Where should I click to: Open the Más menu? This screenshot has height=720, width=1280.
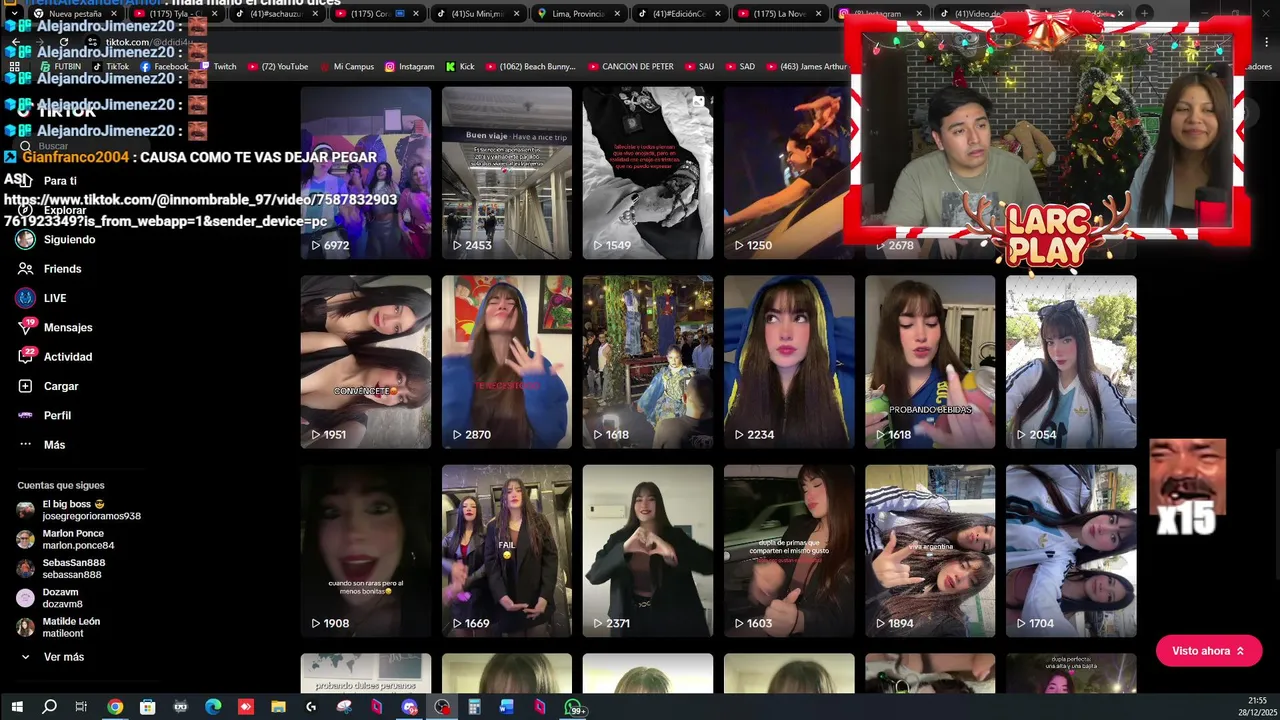point(42,445)
